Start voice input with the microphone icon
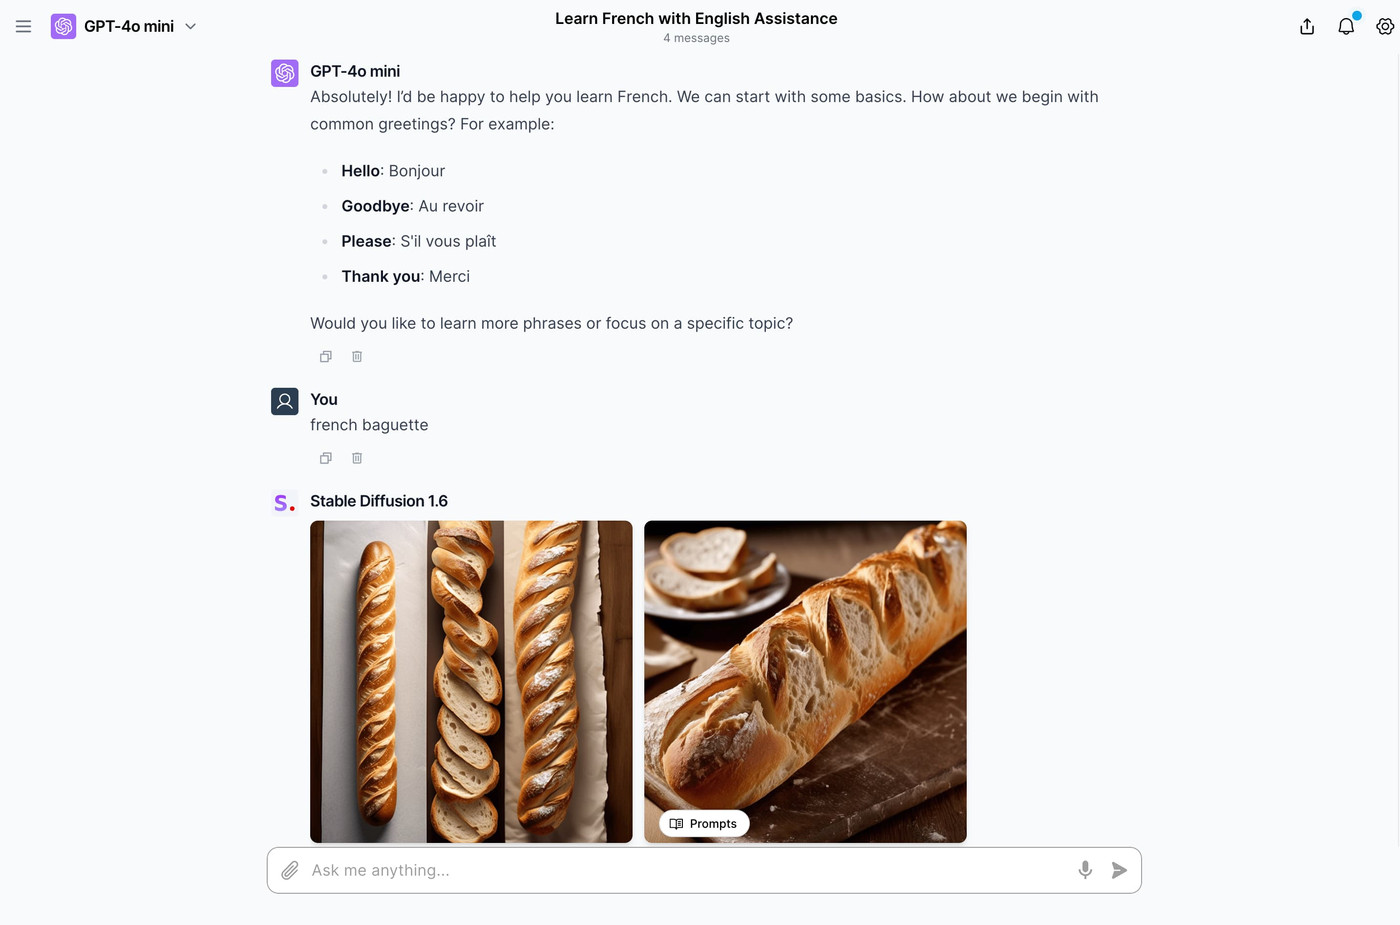The width and height of the screenshot is (1400, 925). pyautogui.click(x=1085, y=870)
